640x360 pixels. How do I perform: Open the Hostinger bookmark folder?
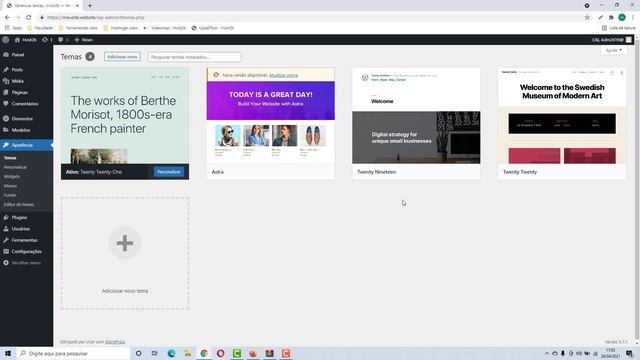click(121, 28)
